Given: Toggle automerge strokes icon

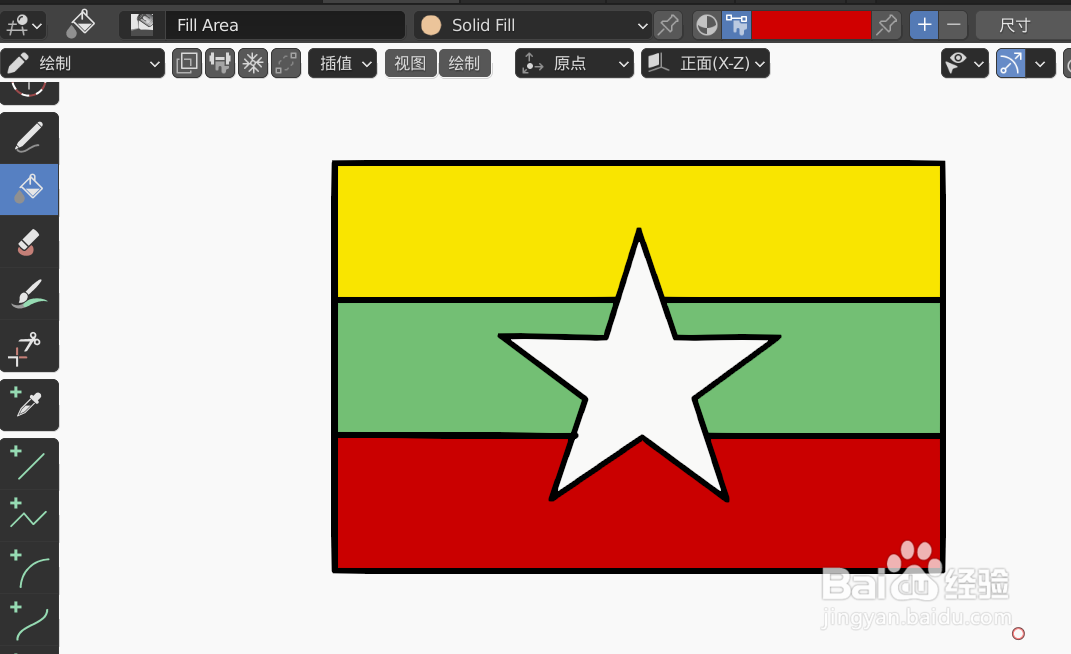Looking at the screenshot, I should tap(286, 64).
